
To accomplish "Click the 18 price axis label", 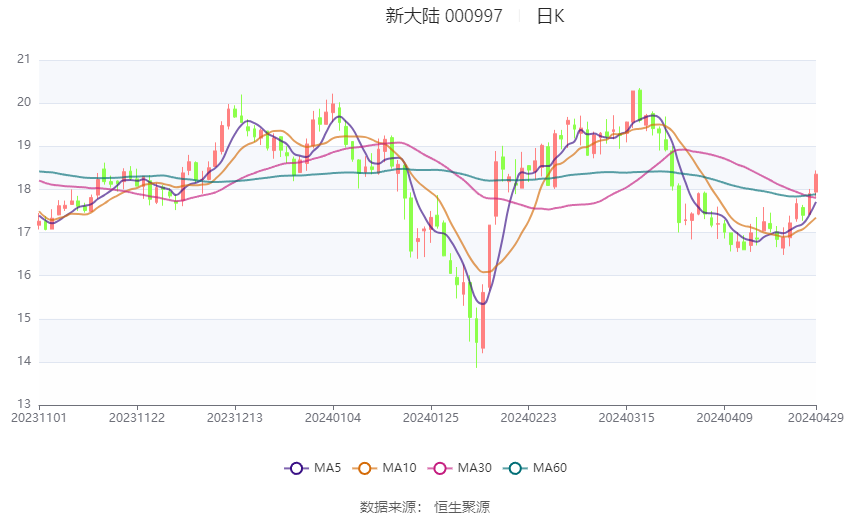I will tap(24, 189).
